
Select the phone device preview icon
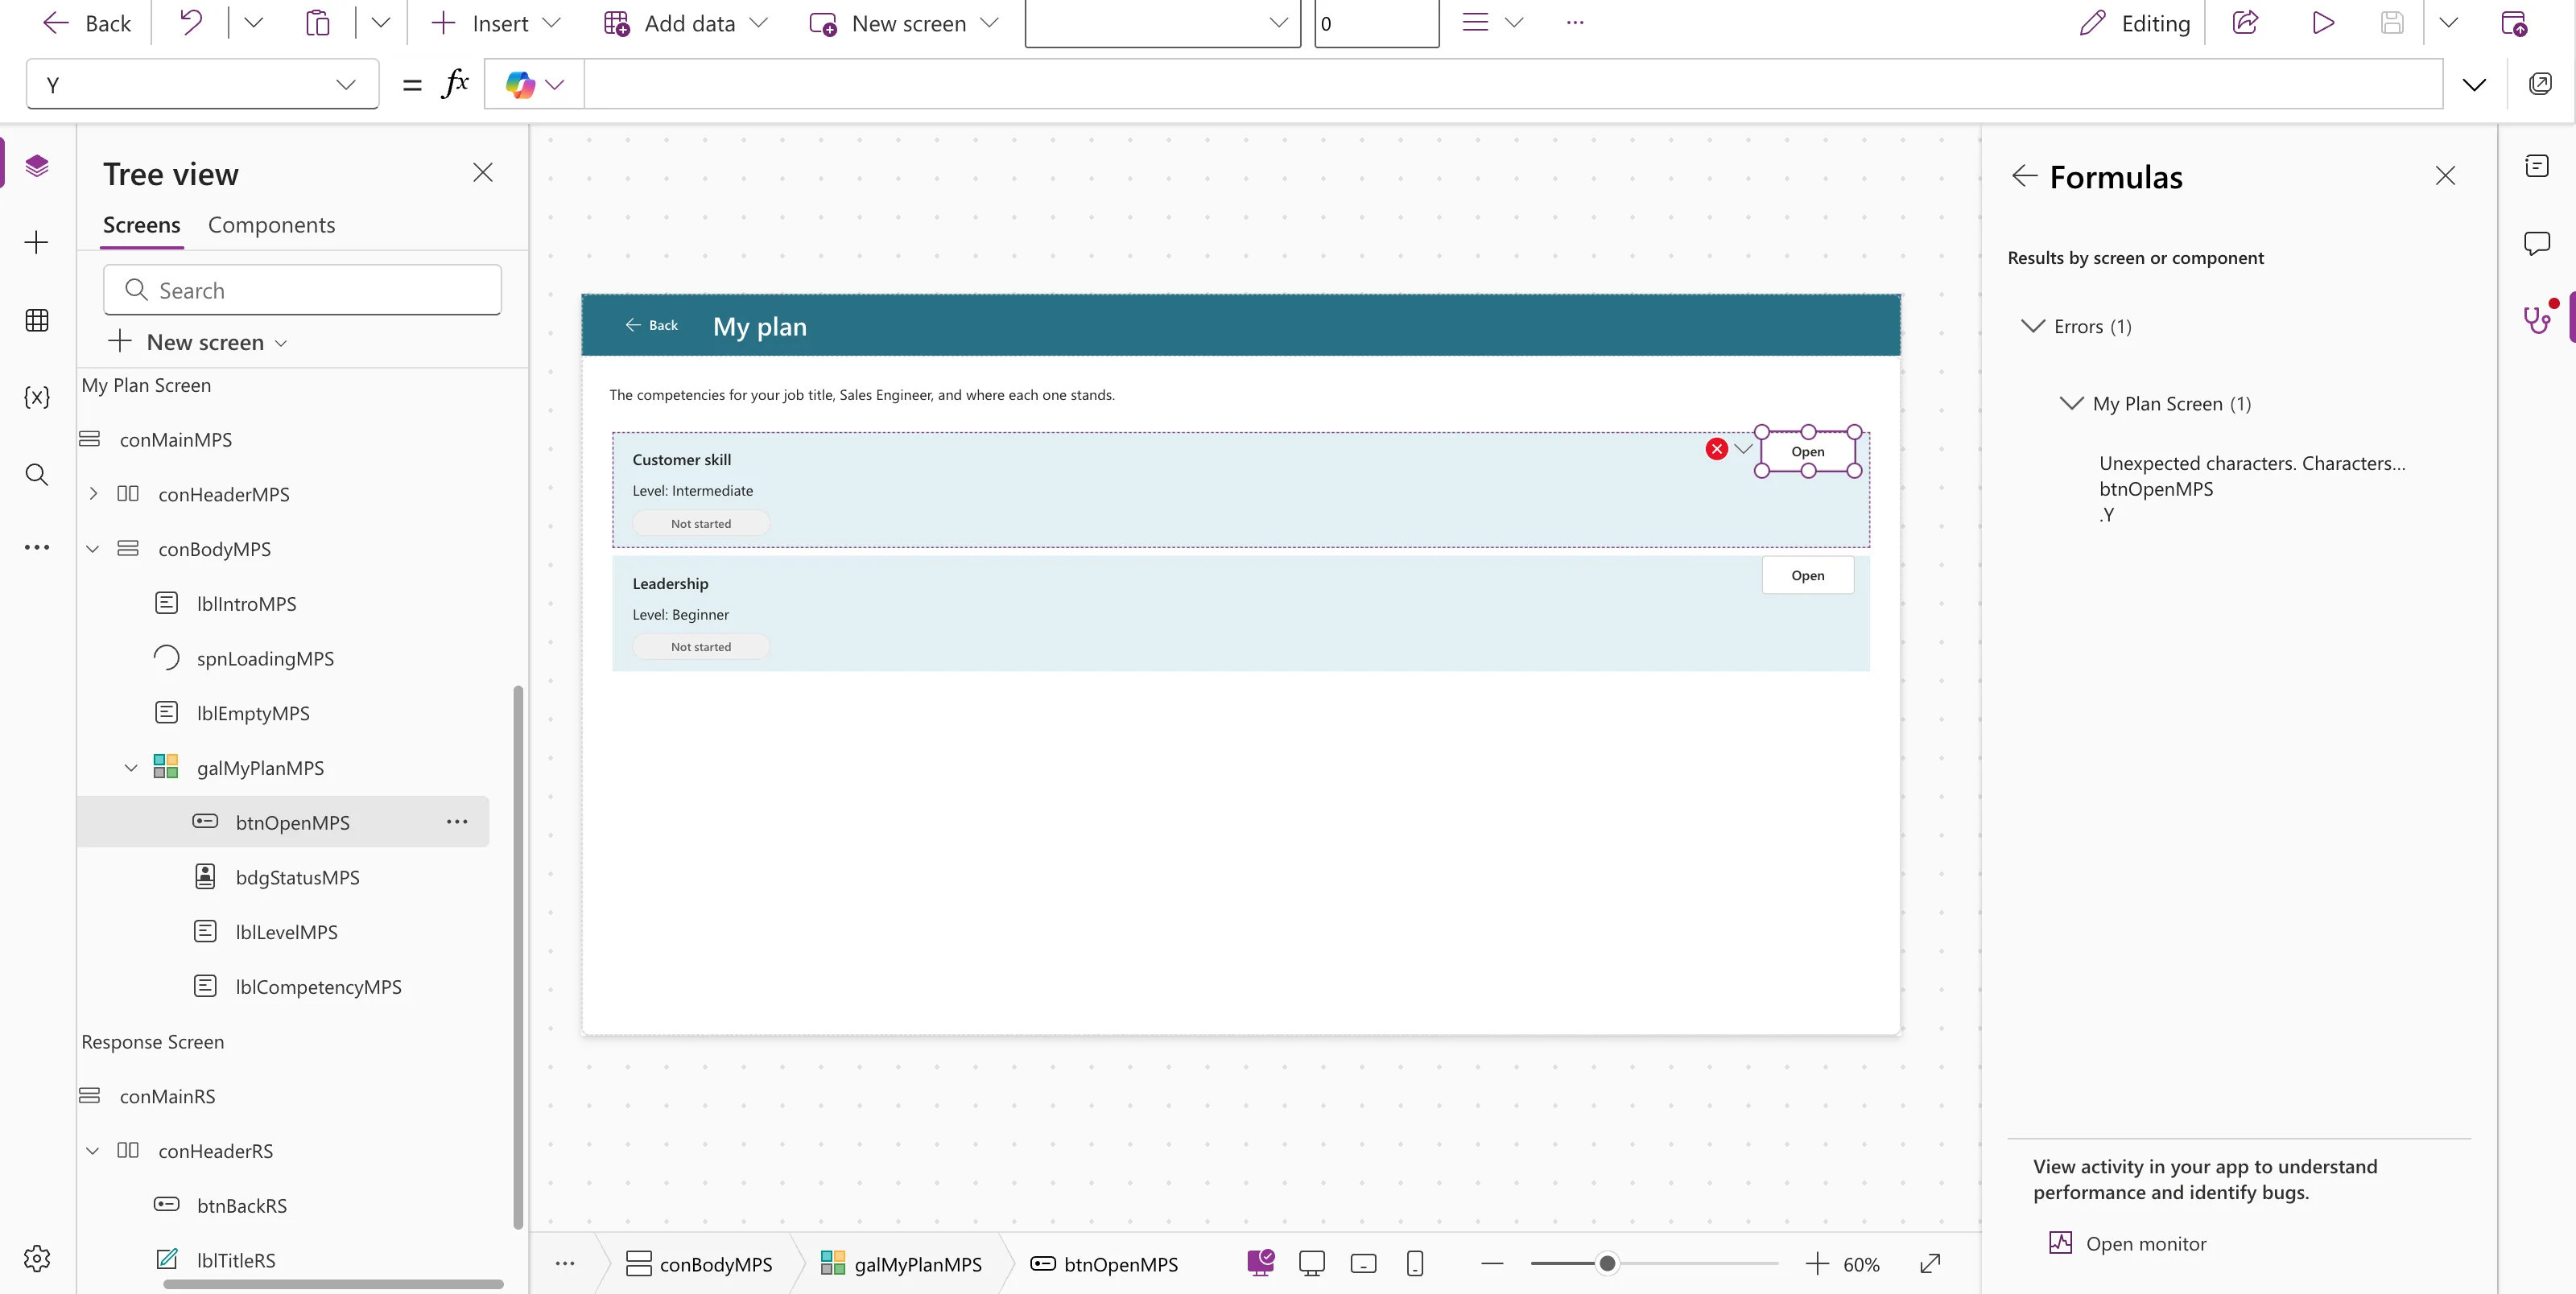click(1415, 1264)
